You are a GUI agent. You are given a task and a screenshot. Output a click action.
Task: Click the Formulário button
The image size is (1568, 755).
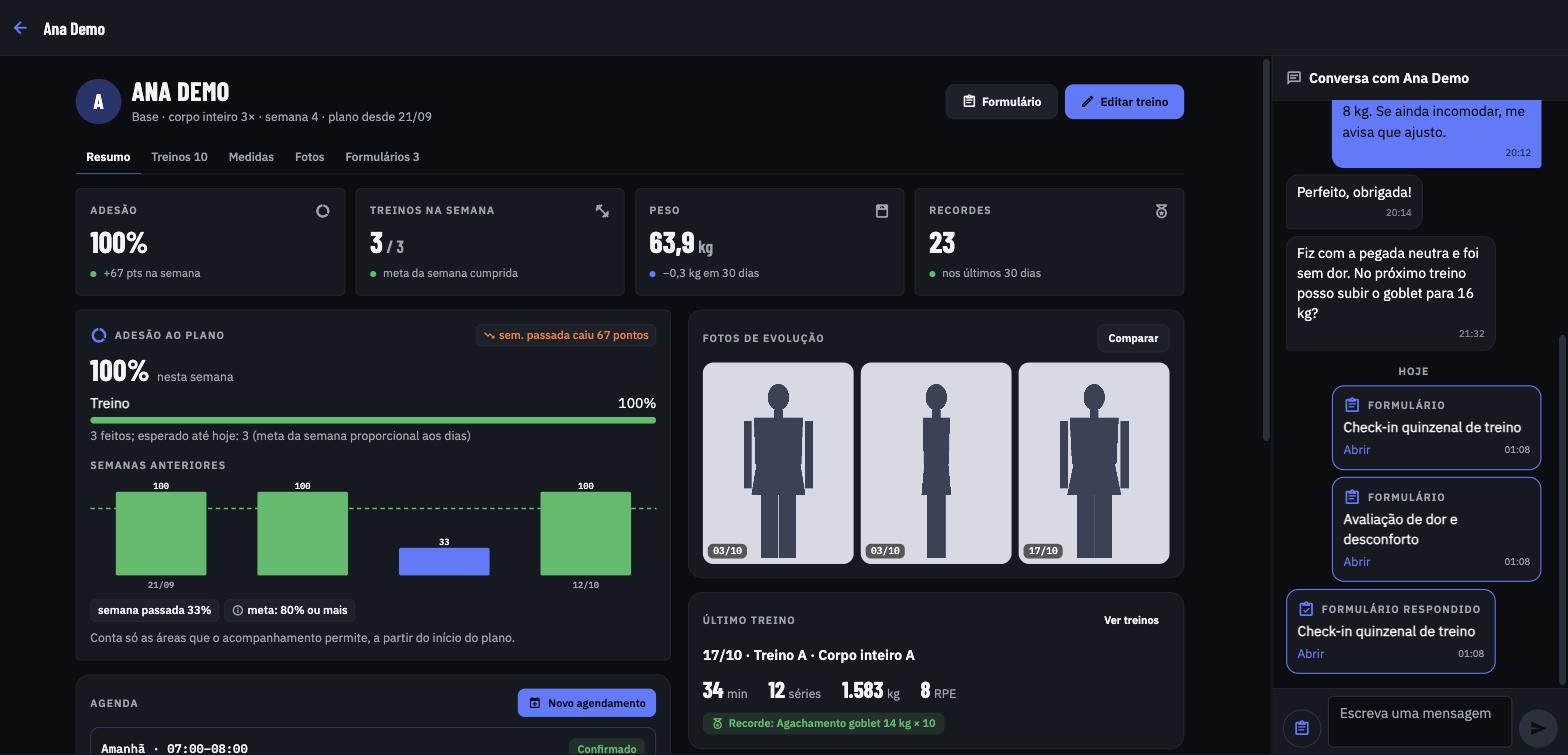(1001, 102)
